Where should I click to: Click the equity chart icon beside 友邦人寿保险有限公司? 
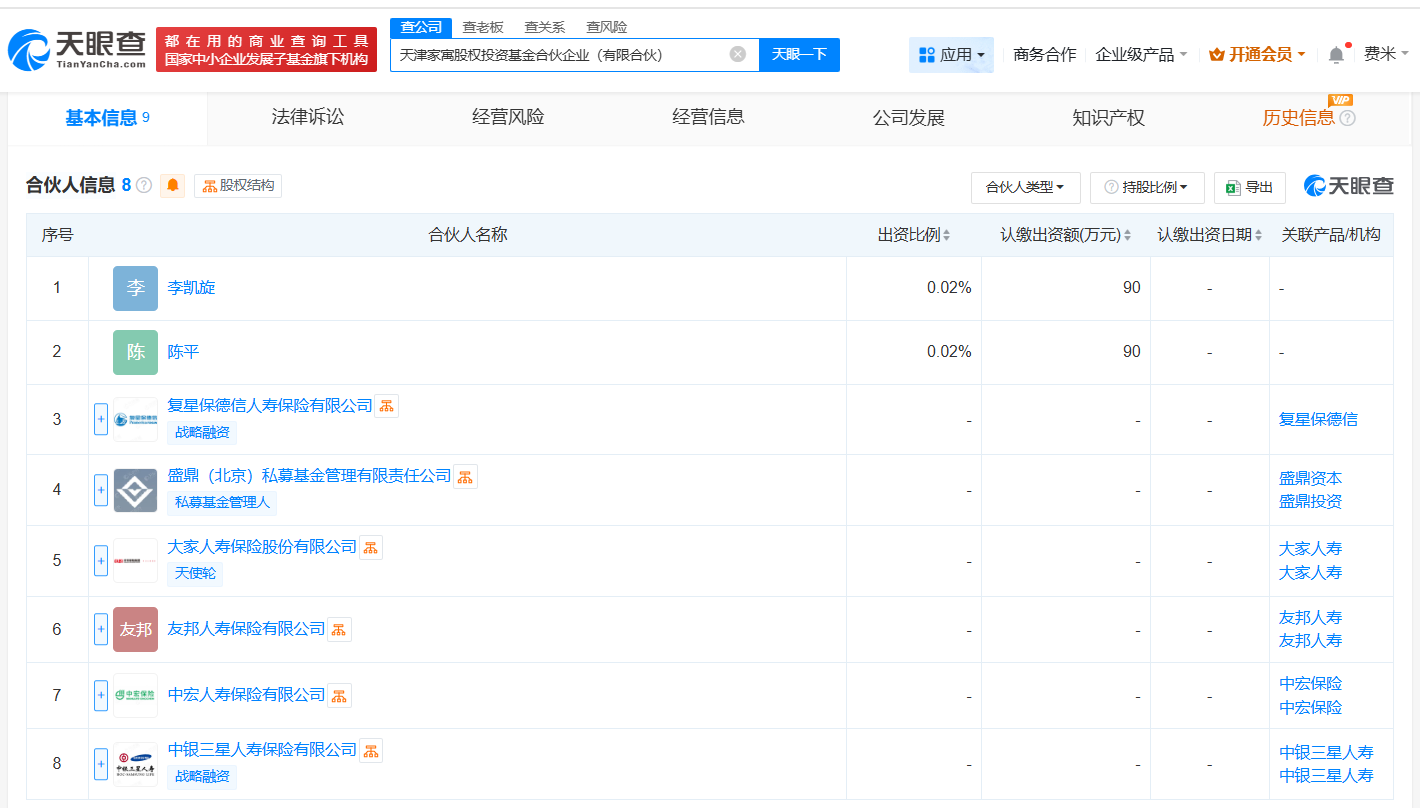[x=337, y=629]
